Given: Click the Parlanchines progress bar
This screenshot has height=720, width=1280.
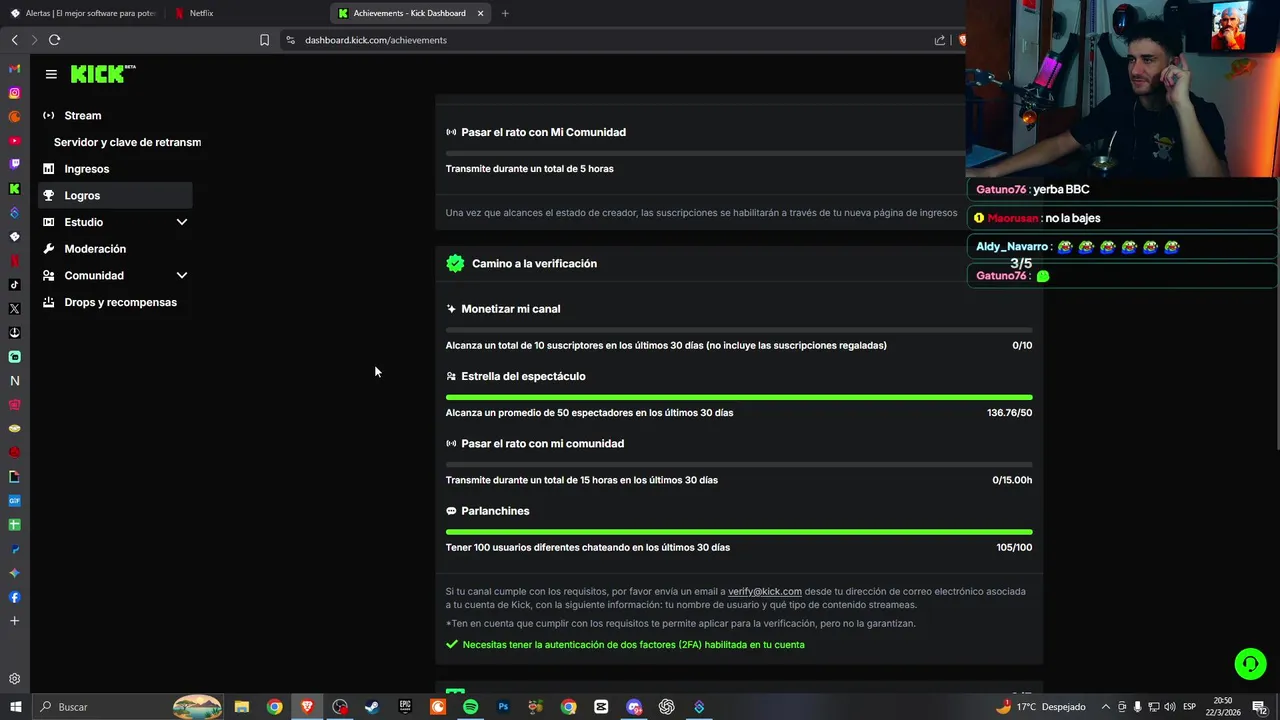Looking at the screenshot, I should [739, 532].
